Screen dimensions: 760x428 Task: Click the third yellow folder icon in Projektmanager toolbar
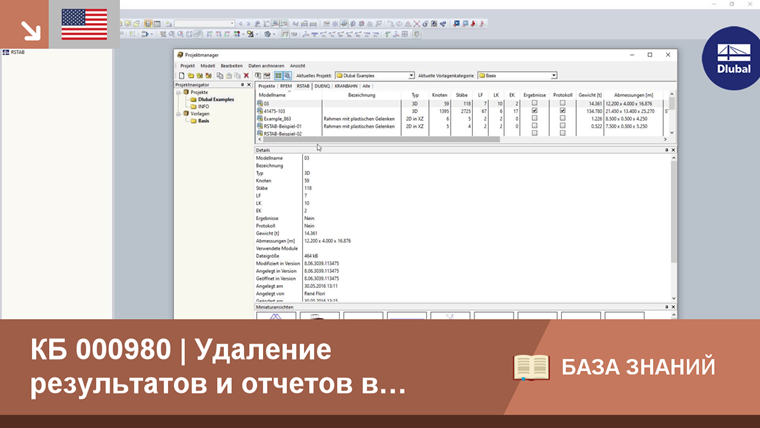click(208, 76)
